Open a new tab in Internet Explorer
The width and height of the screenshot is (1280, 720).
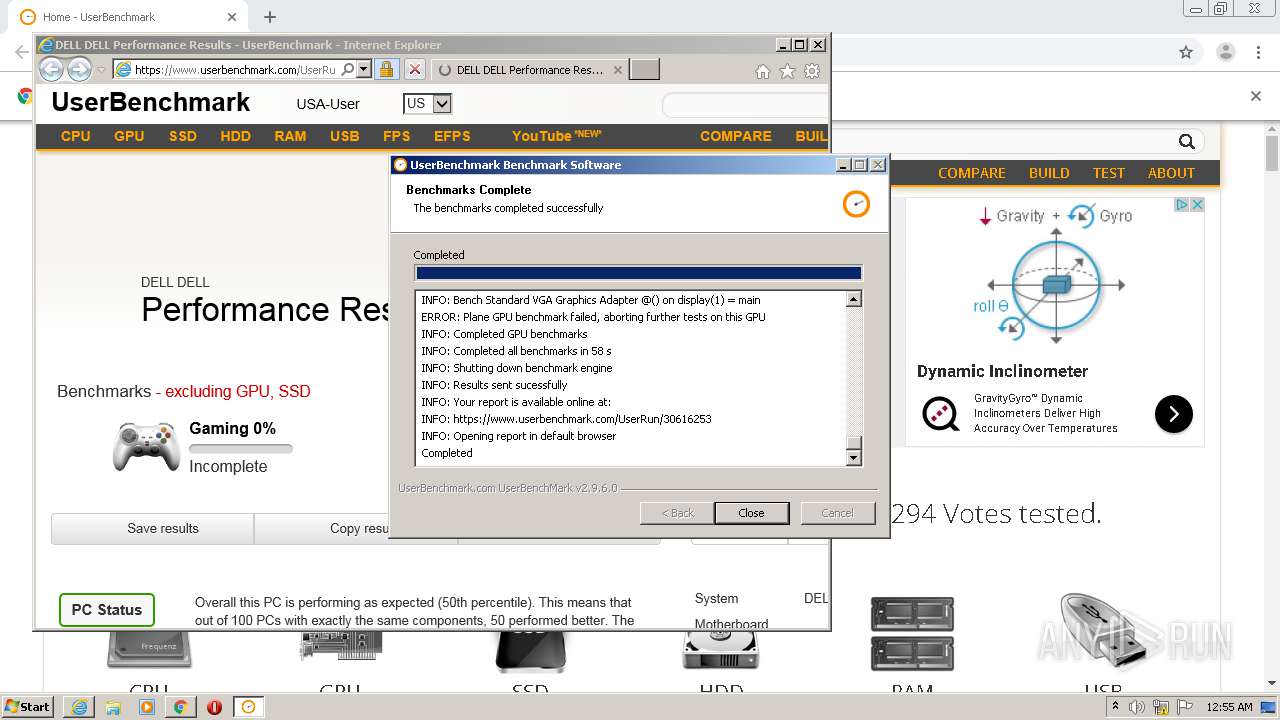tap(645, 69)
